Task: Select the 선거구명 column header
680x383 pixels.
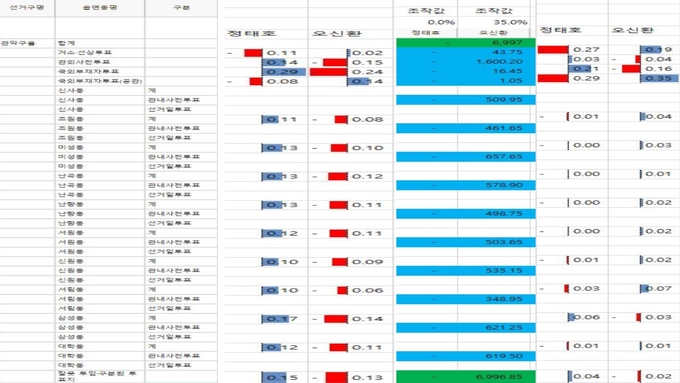Action: (27, 8)
